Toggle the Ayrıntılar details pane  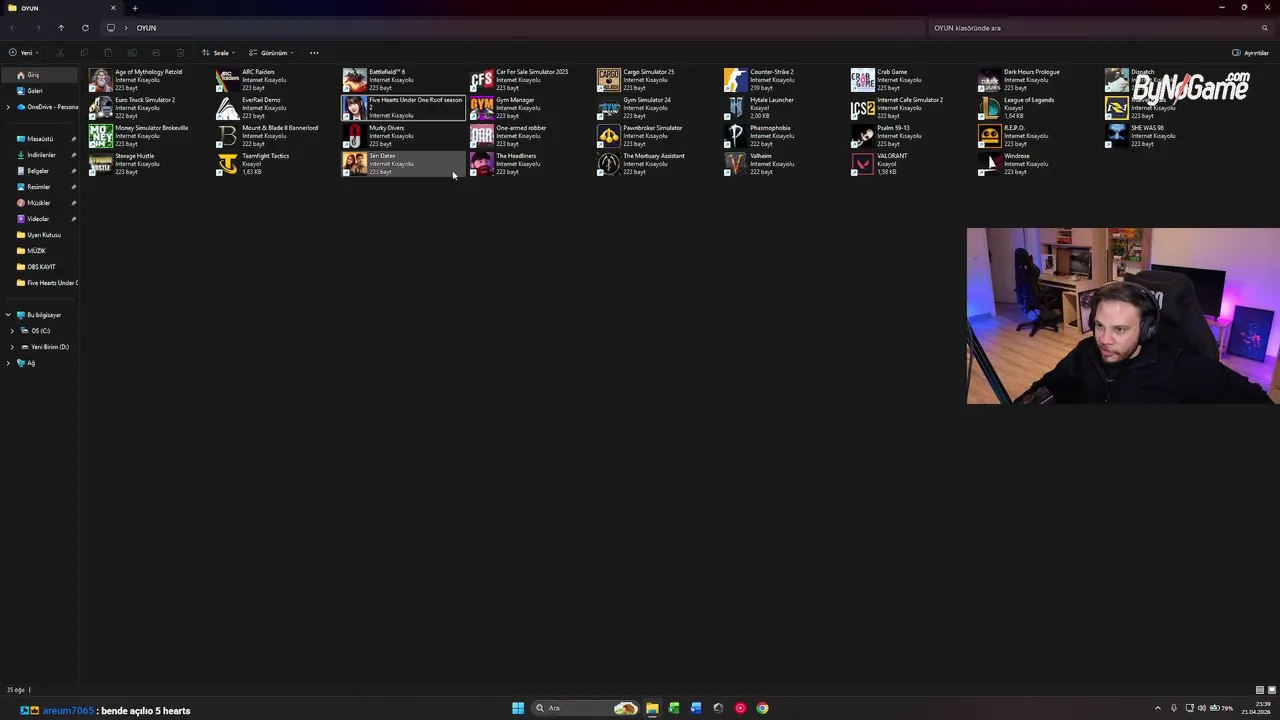(x=1250, y=53)
